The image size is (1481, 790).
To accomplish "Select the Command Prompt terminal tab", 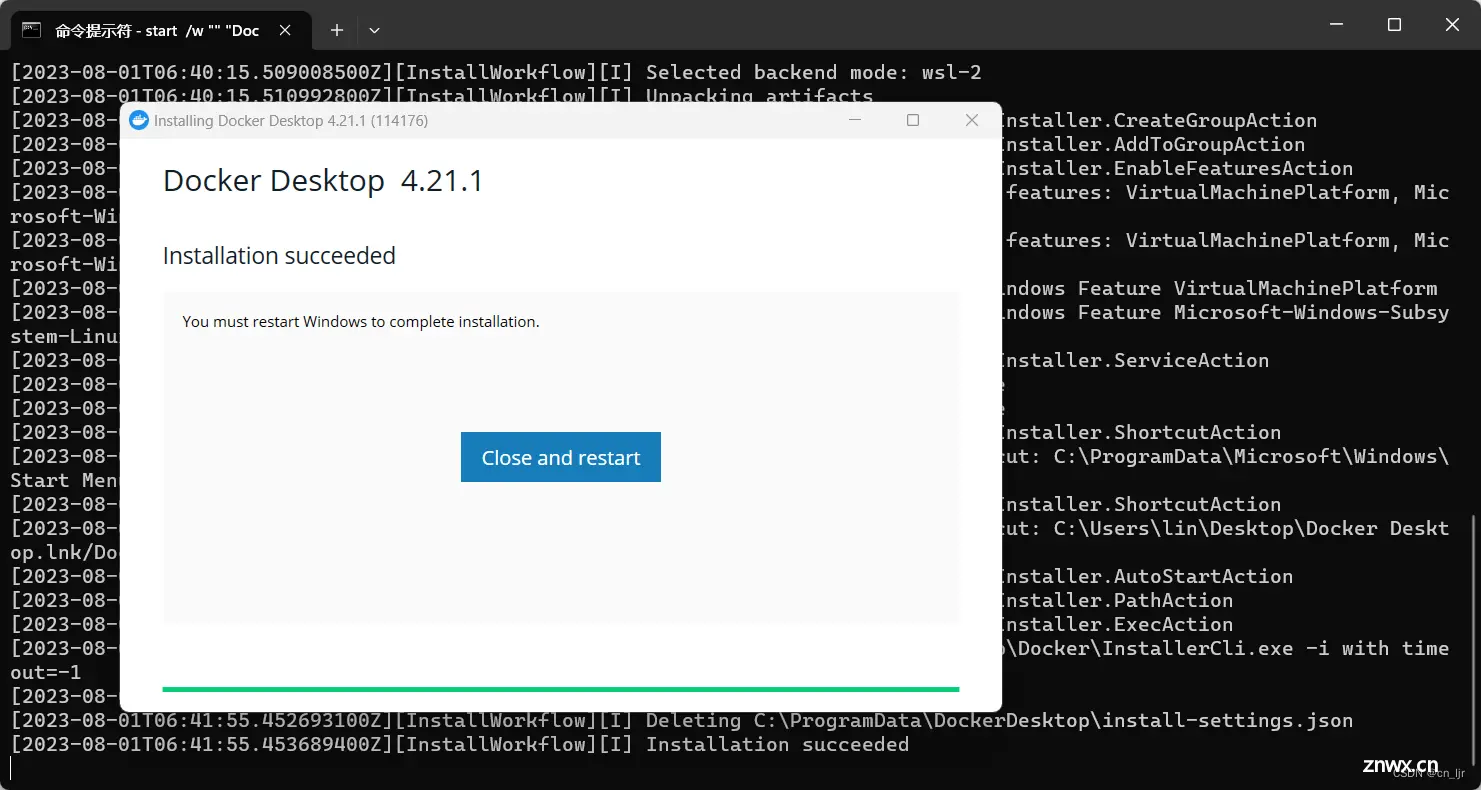I will tap(160, 30).
